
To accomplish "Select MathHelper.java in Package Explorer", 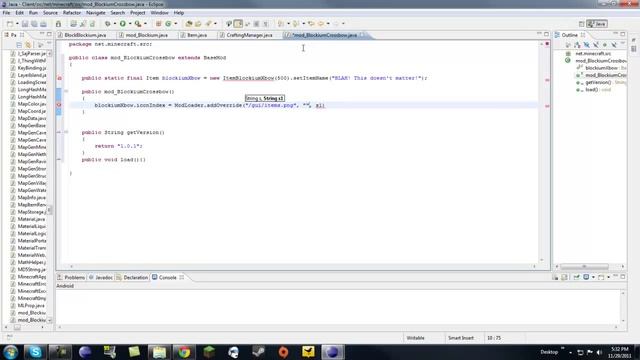I will click(31, 262).
